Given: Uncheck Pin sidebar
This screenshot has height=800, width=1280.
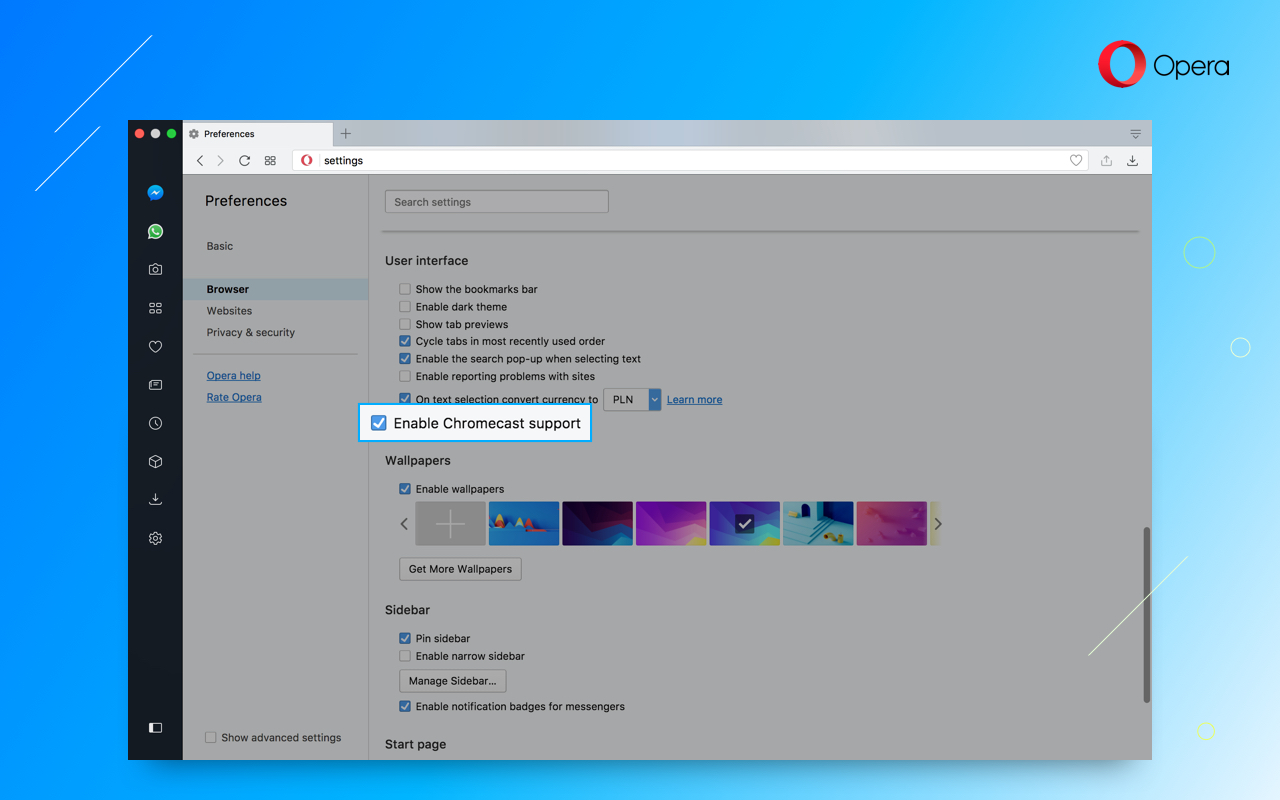Looking at the screenshot, I should [x=404, y=638].
